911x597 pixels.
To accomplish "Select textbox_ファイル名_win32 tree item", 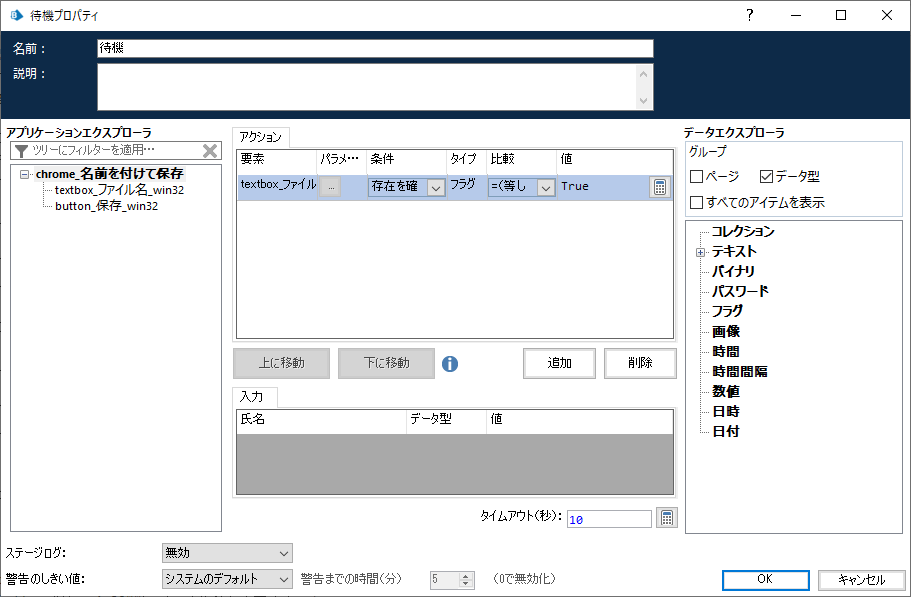I will point(119,190).
